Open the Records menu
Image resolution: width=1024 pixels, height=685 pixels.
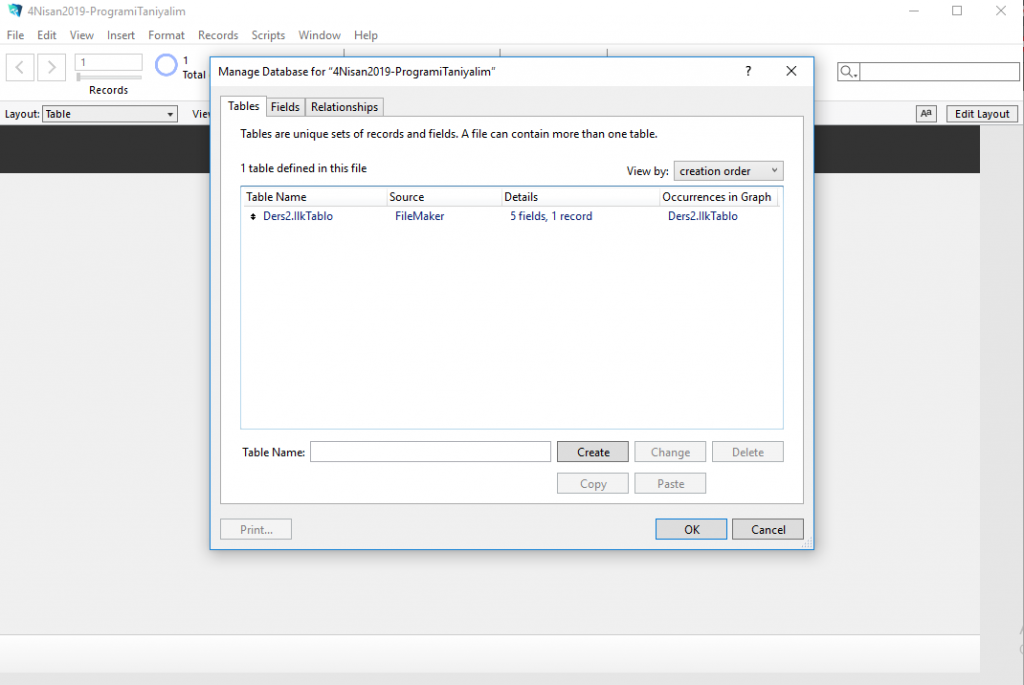[x=218, y=35]
